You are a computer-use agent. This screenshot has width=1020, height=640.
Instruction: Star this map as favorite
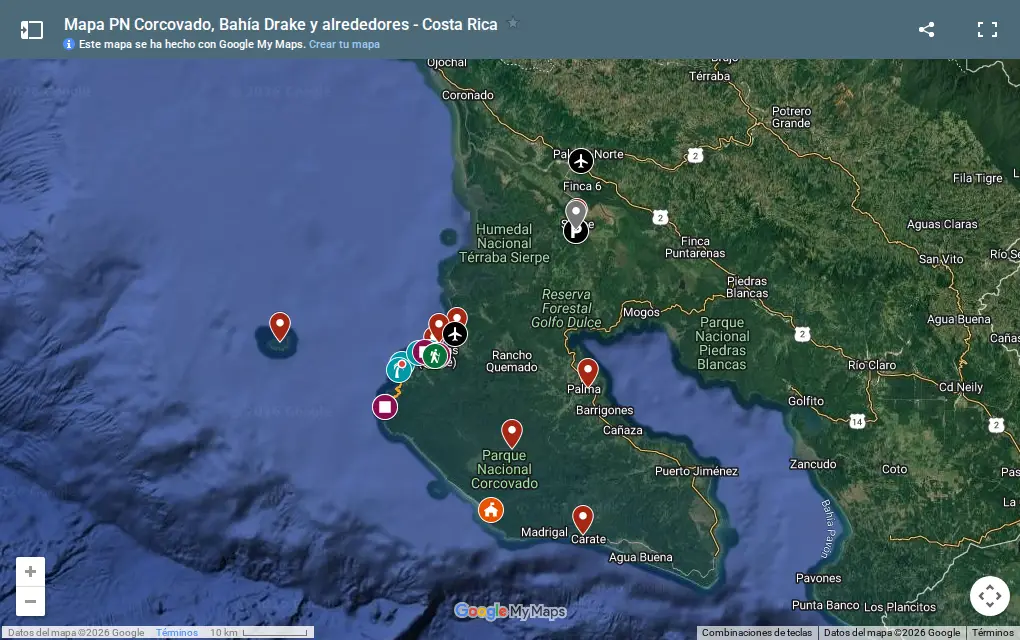513,23
